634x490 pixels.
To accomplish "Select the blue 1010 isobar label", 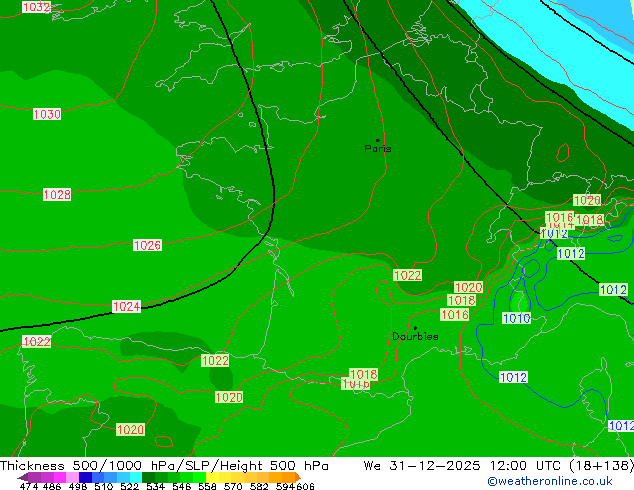I will (x=516, y=318).
